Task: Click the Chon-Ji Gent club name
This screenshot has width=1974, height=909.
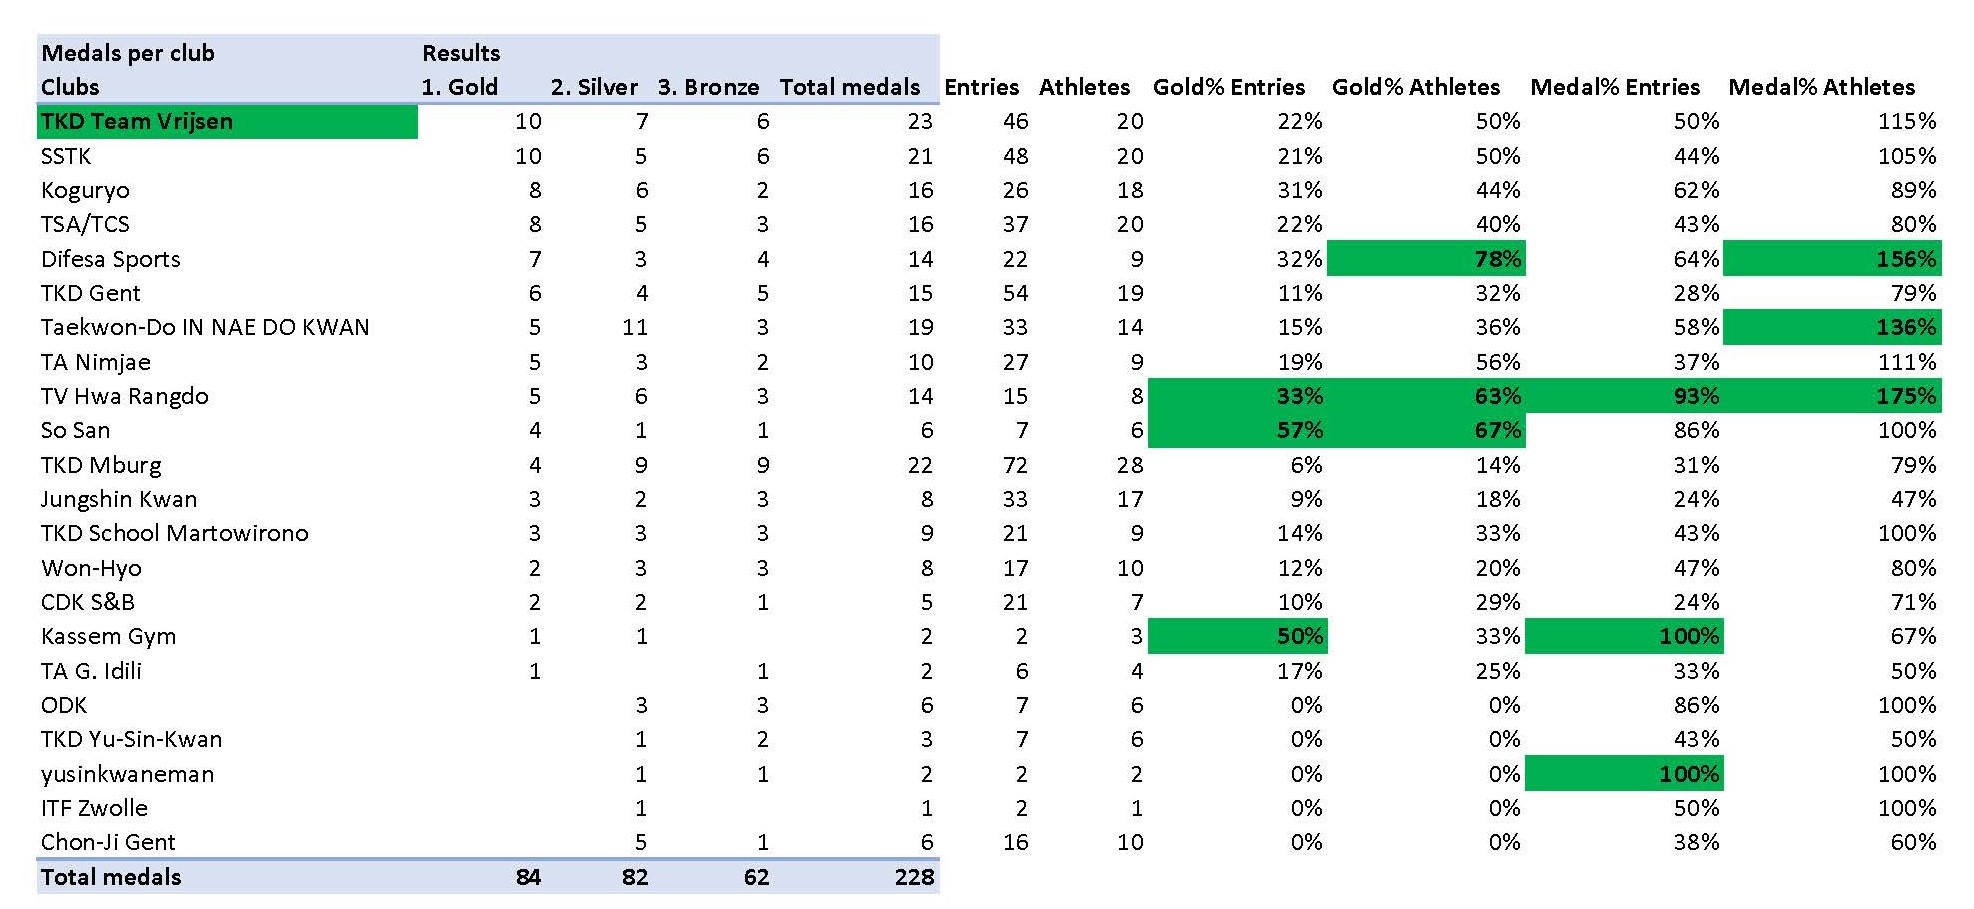Action: point(108,842)
